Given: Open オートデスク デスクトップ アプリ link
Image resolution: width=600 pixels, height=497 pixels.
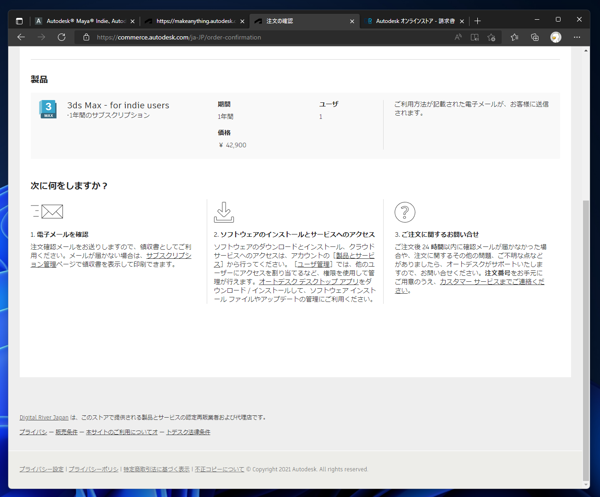Looking at the screenshot, I should tap(309, 282).
